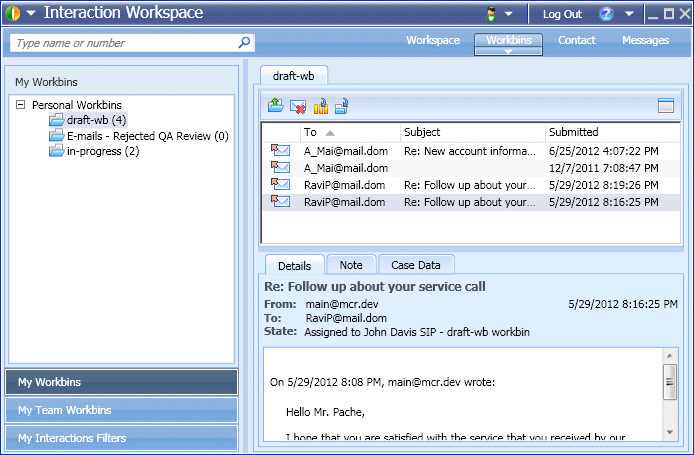Click the agent status person icon
694x455 pixels.
pos(492,14)
